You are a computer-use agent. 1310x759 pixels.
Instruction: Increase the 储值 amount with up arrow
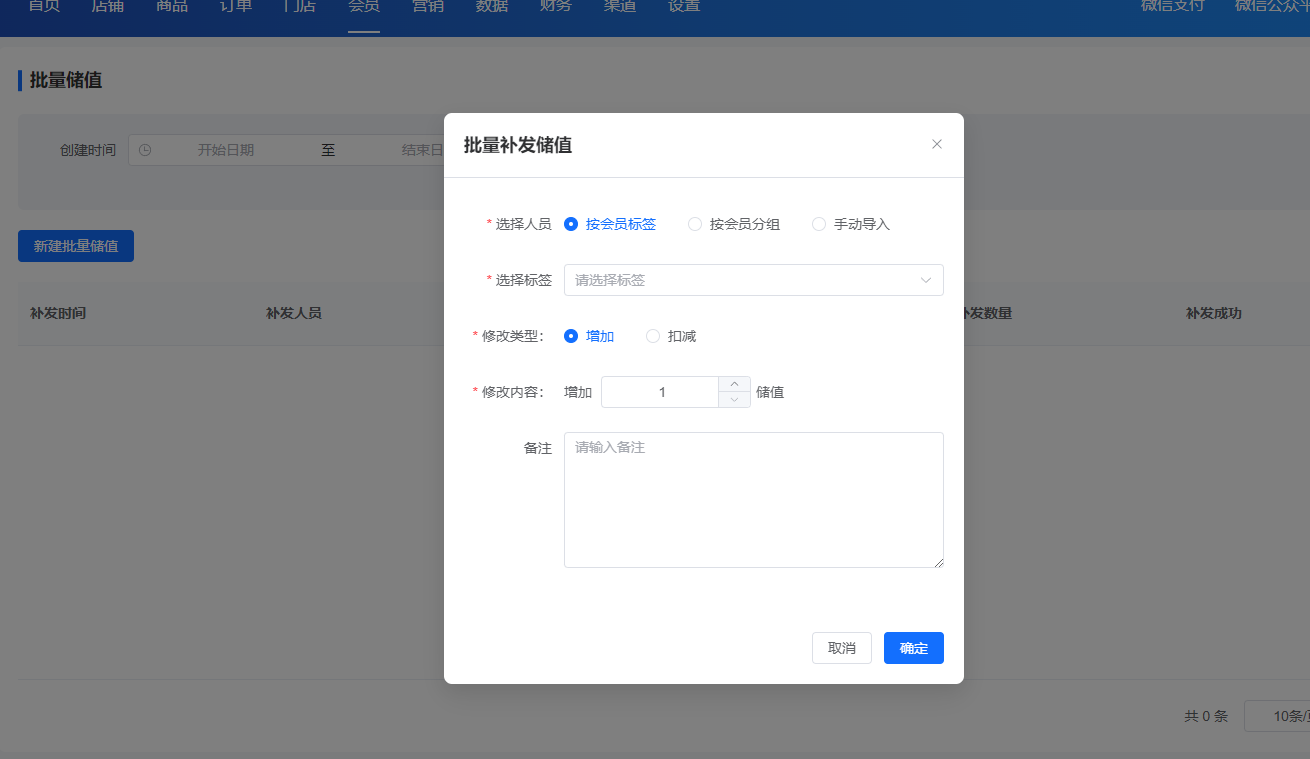(x=734, y=384)
